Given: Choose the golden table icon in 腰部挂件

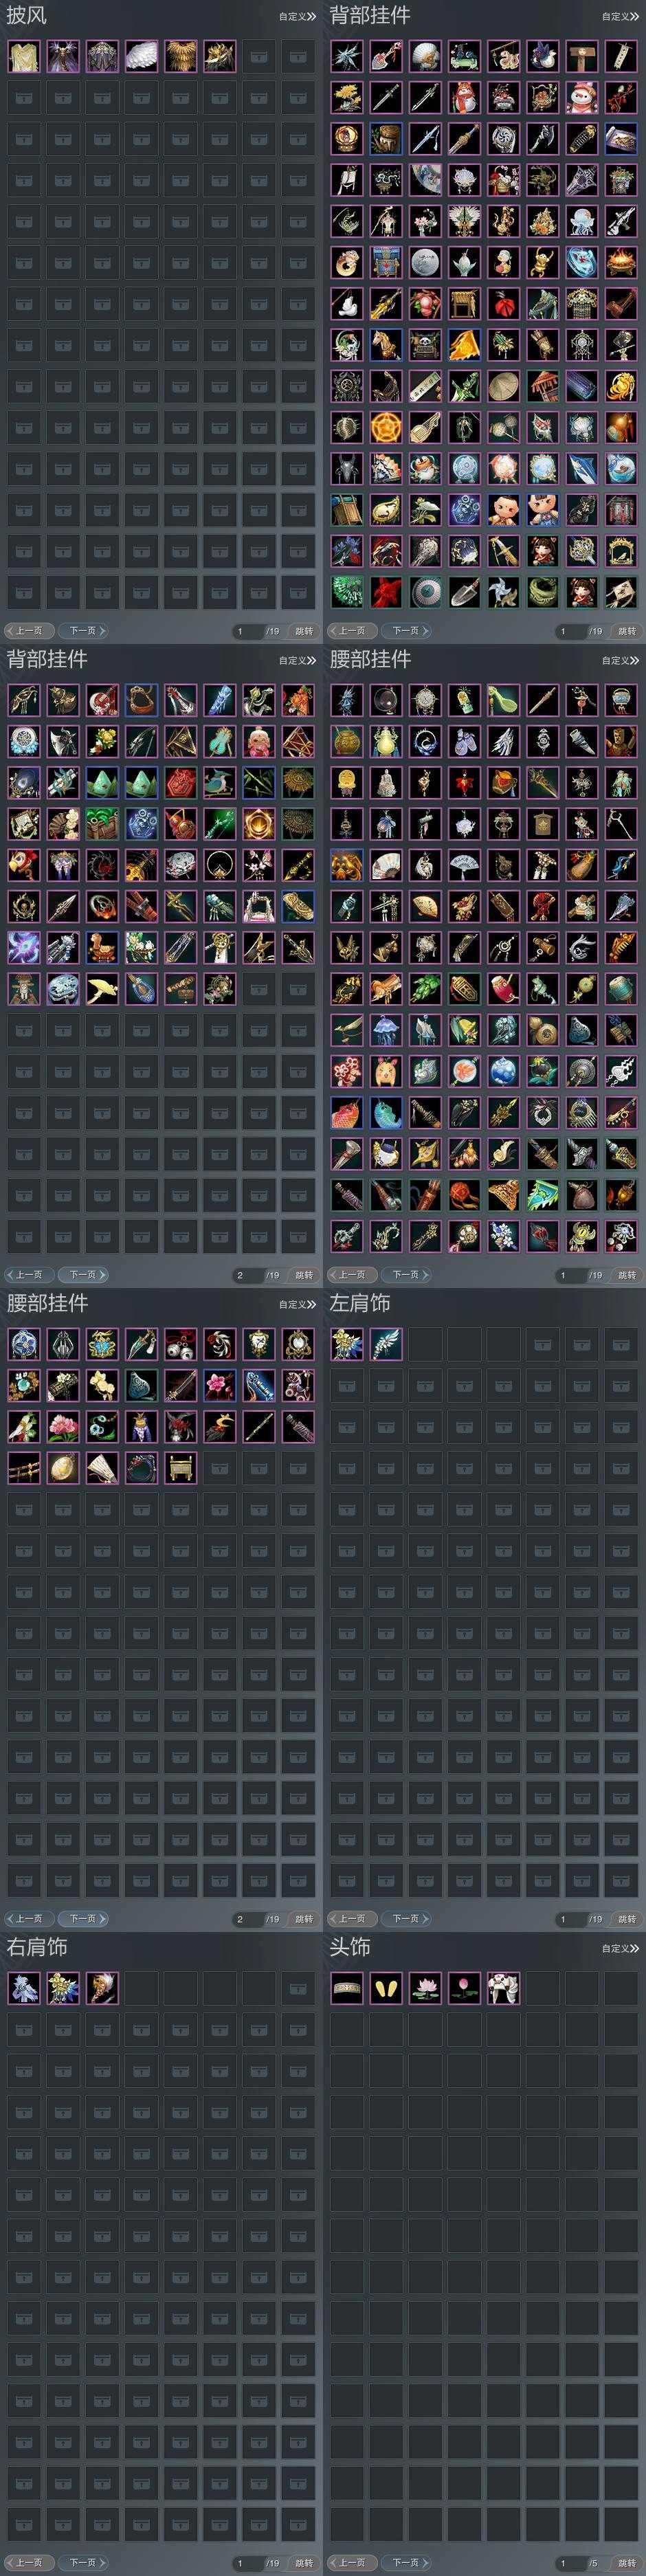Looking at the screenshot, I should (x=180, y=1468).
